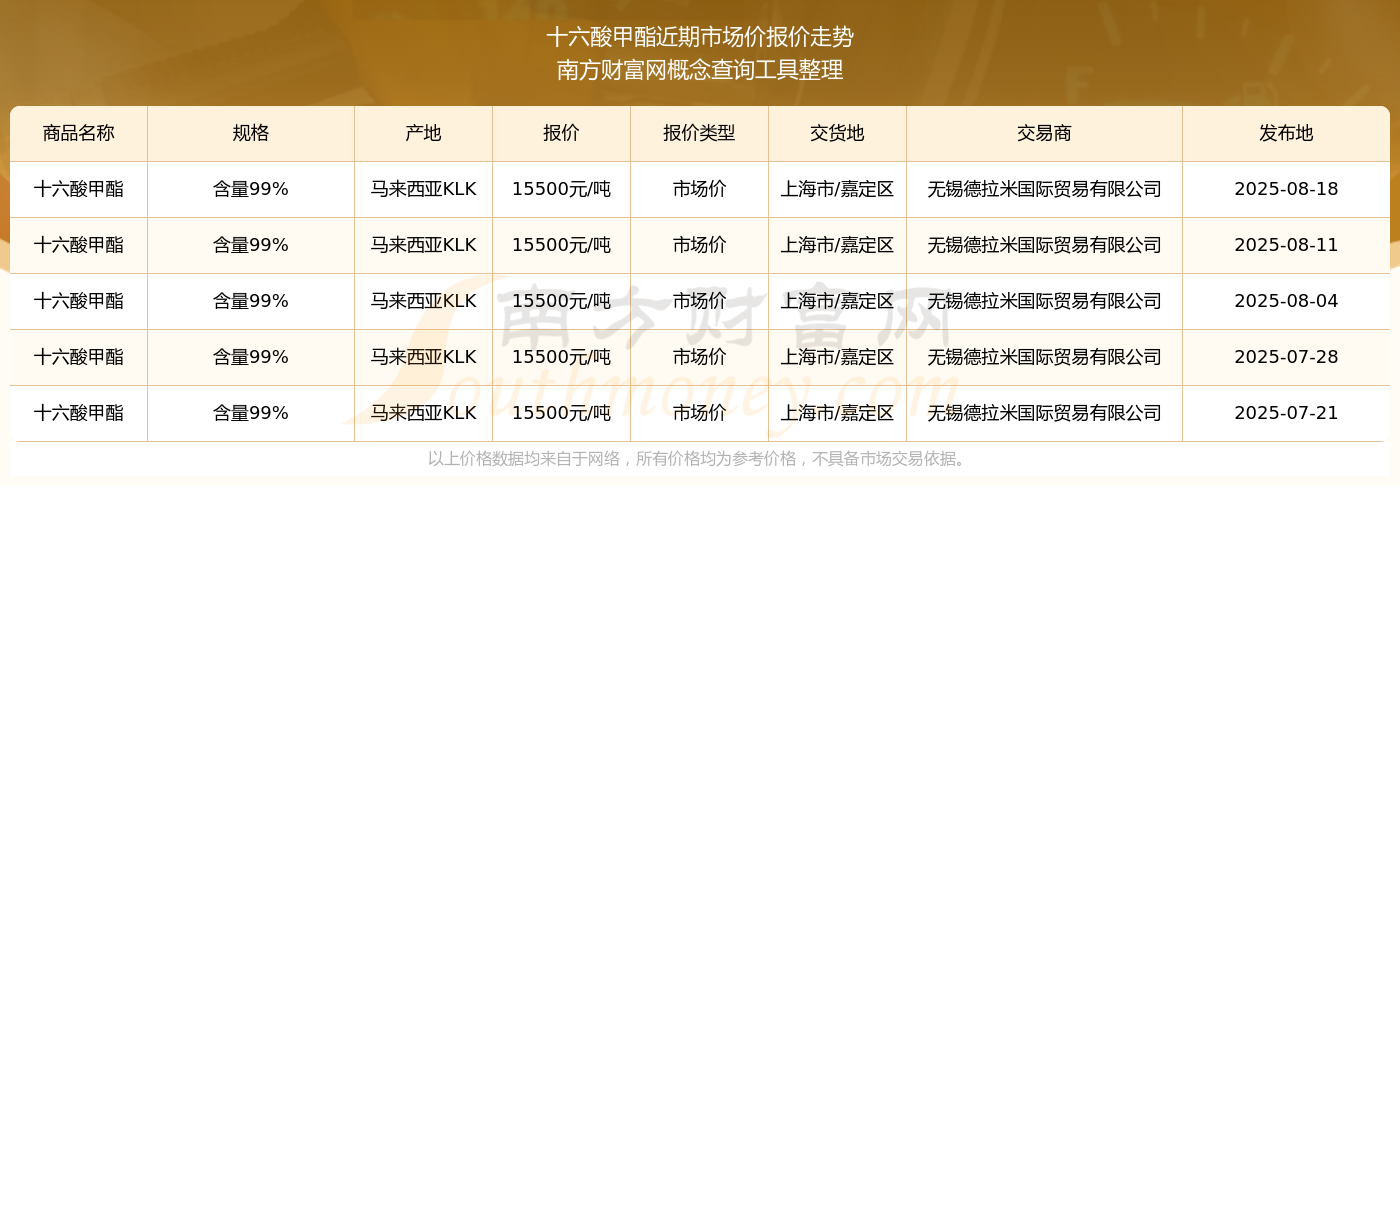The height and width of the screenshot is (1205, 1400).
Task: Click 马来西亚KLK in the 2025-07-21 row
Action: pos(424,413)
